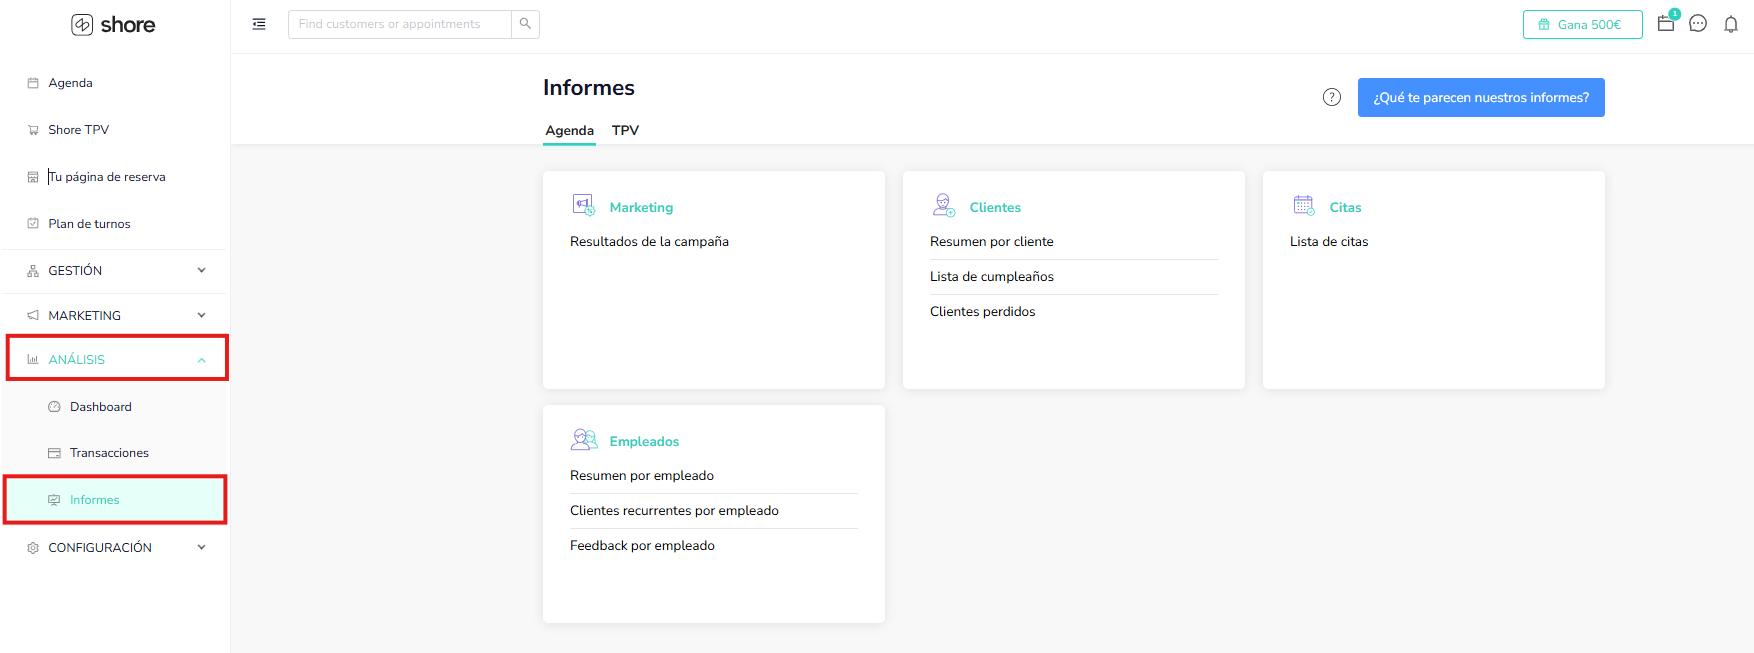1754x653 pixels.
Task: Expand the GESTIÓN sidebar section
Action: 115,271
